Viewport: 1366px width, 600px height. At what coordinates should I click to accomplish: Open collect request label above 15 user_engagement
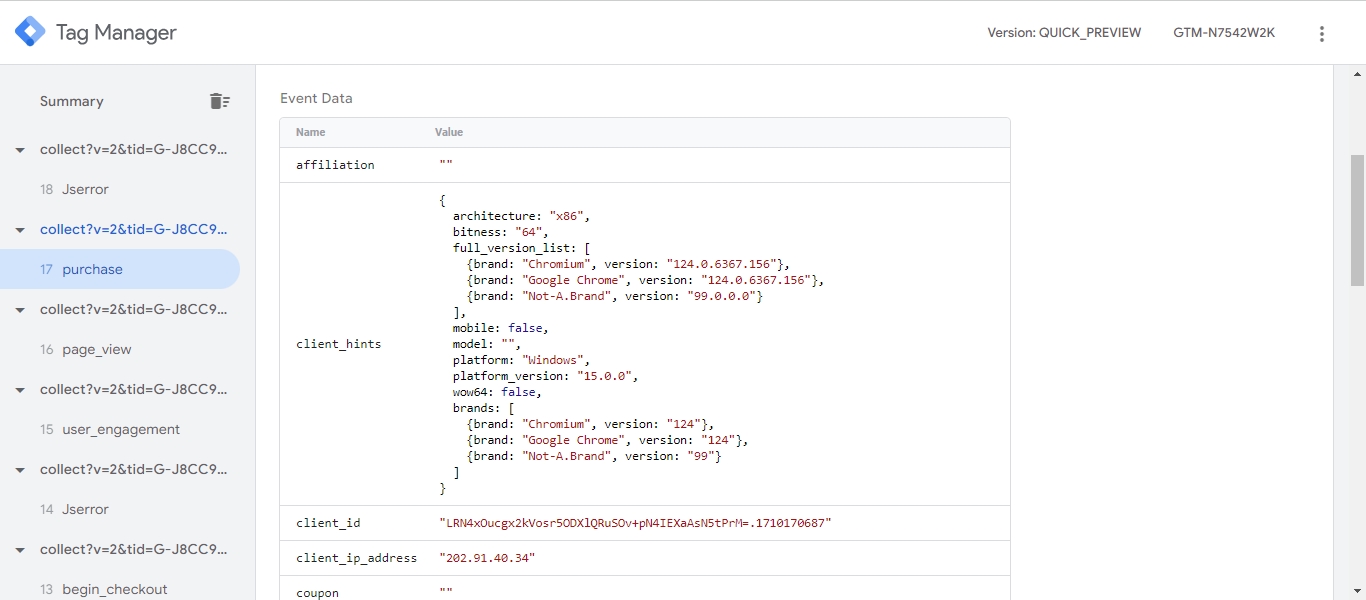134,389
